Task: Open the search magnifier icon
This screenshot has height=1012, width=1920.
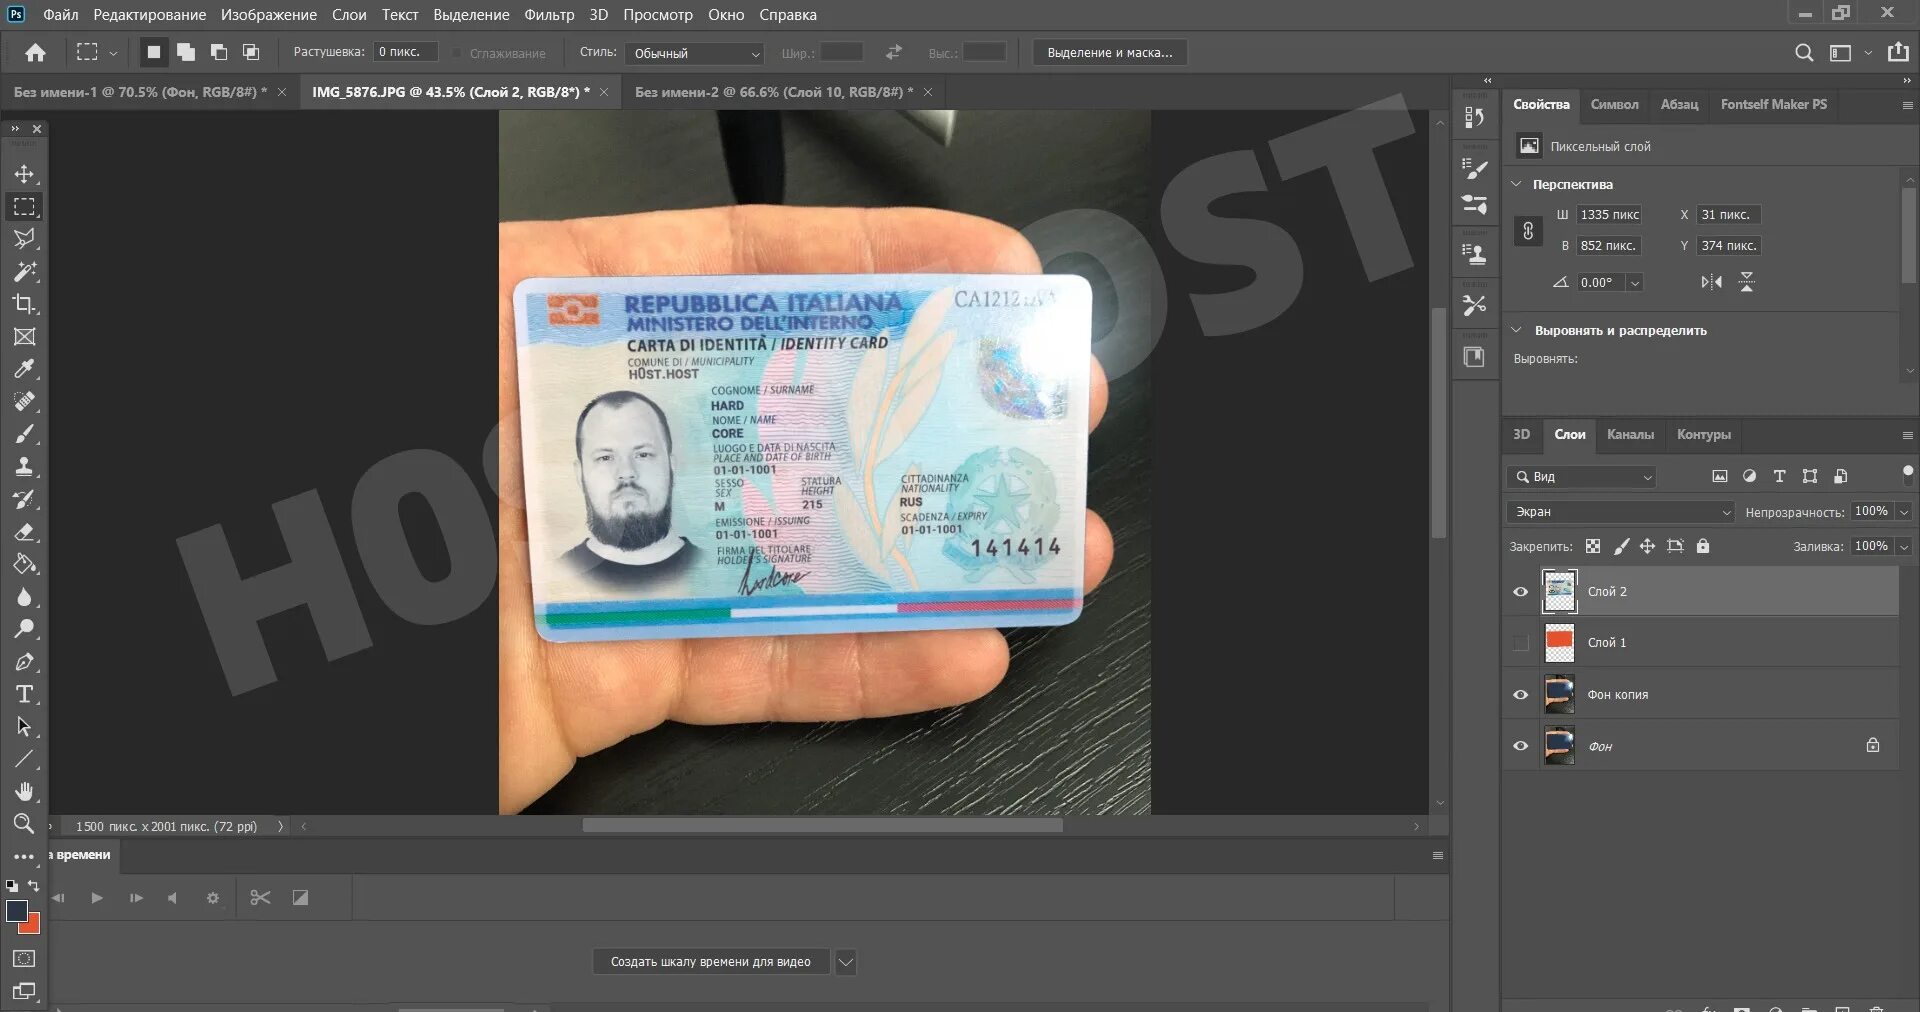Action: [x=1804, y=53]
